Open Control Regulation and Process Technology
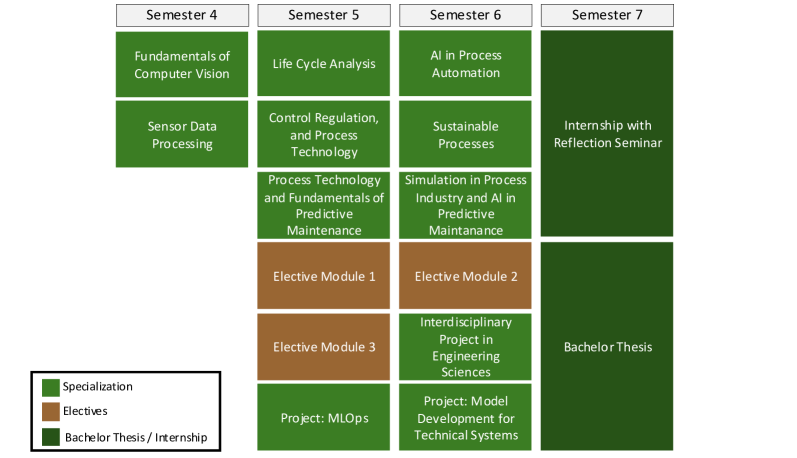Screen dimensions: 797x458 323,134
